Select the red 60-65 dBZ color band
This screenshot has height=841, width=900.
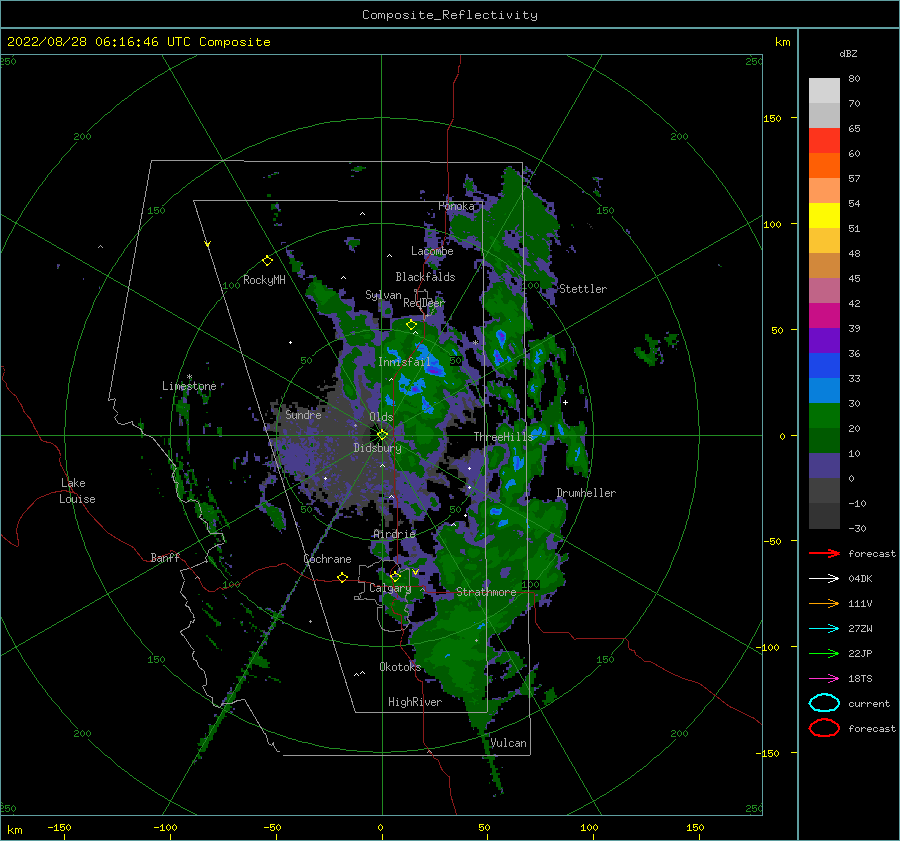[x=824, y=141]
